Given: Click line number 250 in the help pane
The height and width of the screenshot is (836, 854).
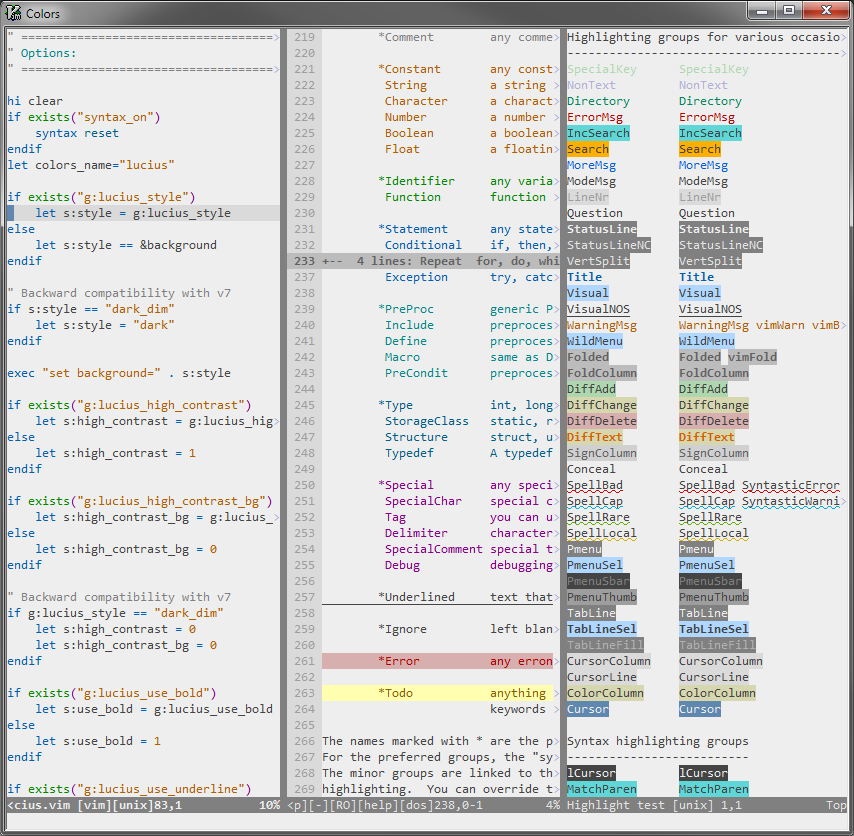Looking at the screenshot, I should pyautogui.click(x=304, y=485).
